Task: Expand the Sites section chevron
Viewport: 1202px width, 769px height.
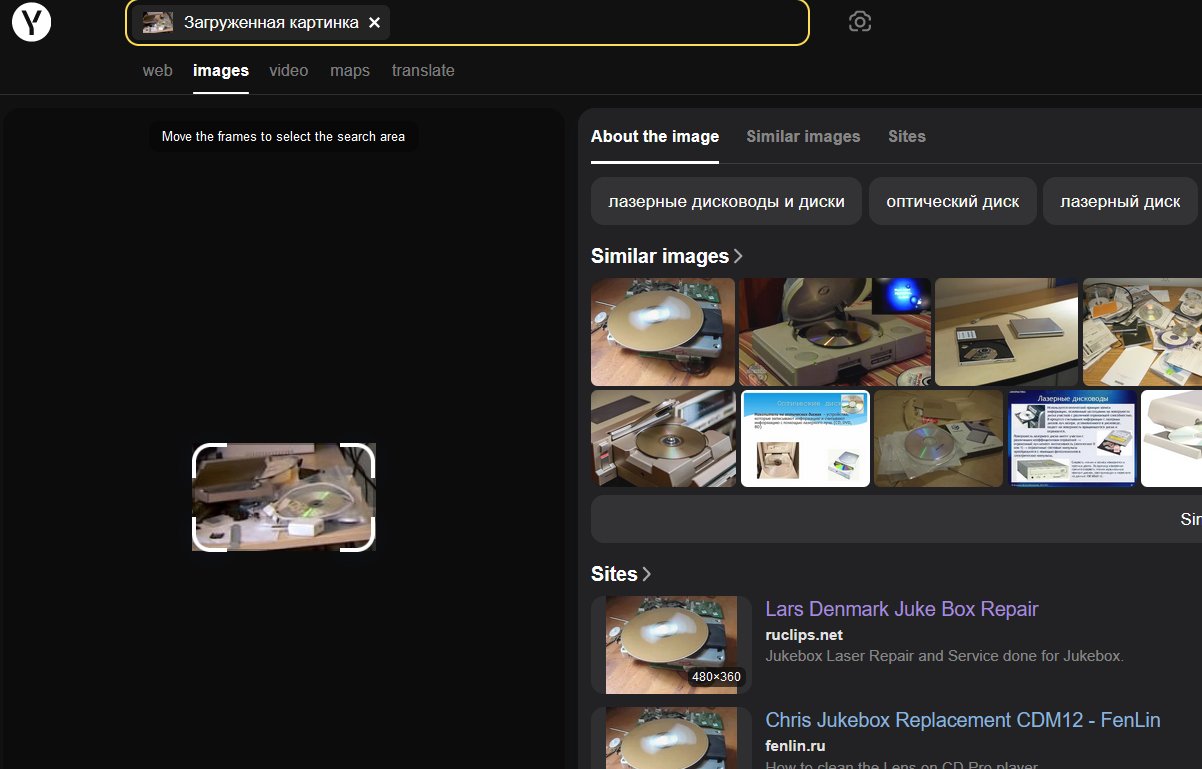Action: point(646,574)
